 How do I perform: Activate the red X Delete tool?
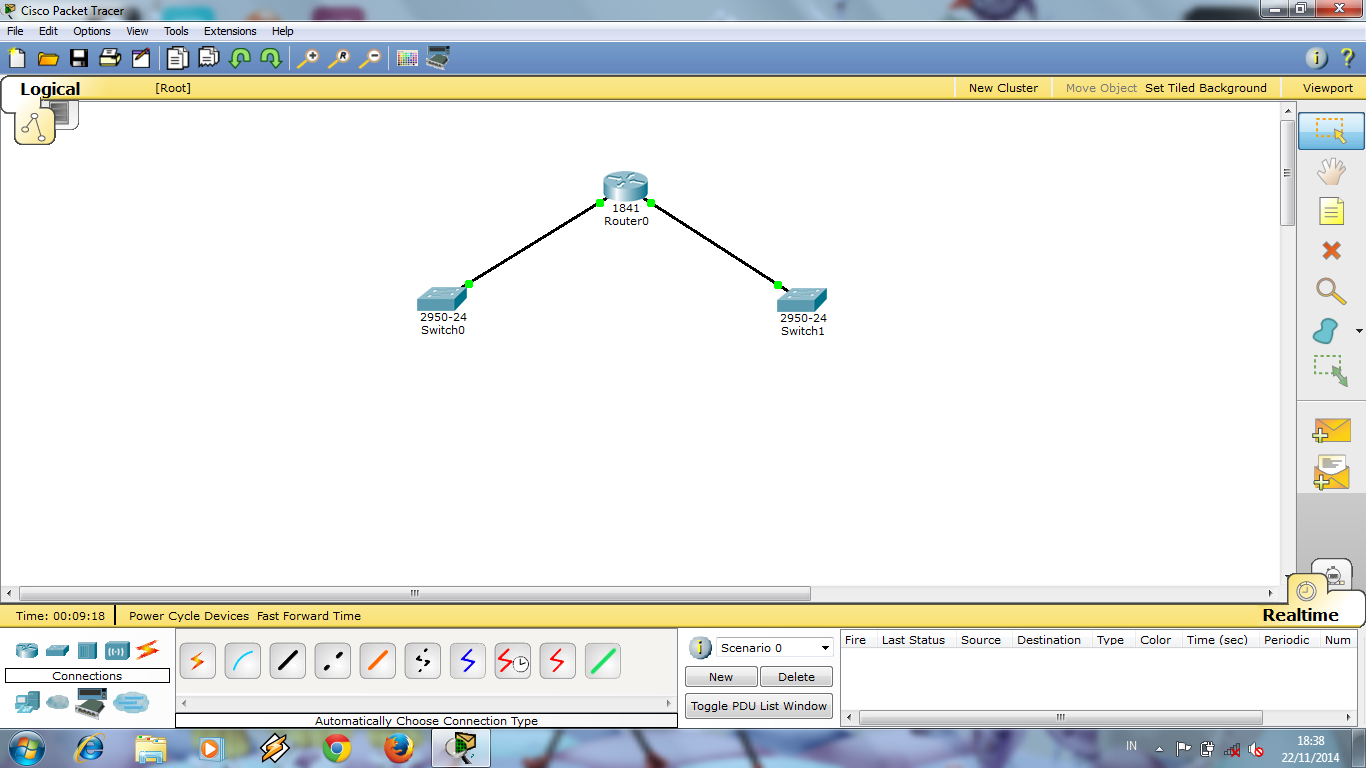click(1331, 250)
